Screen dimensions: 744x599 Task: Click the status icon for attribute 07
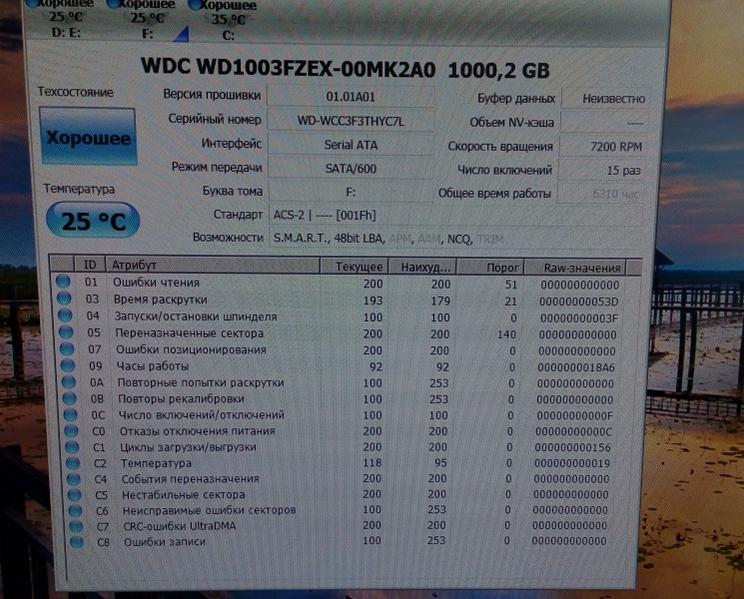(67, 349)
